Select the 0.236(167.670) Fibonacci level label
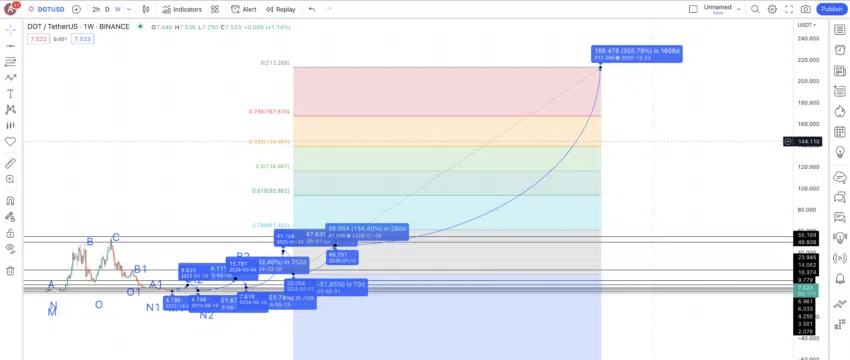 269,112
